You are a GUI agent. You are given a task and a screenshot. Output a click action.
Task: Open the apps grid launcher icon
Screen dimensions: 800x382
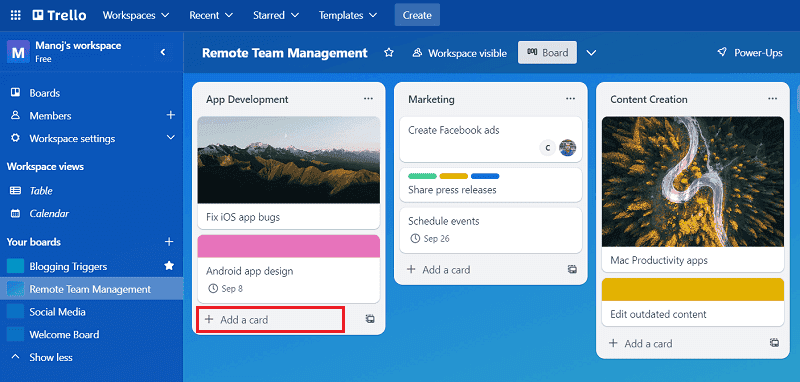tap(16, 15)
